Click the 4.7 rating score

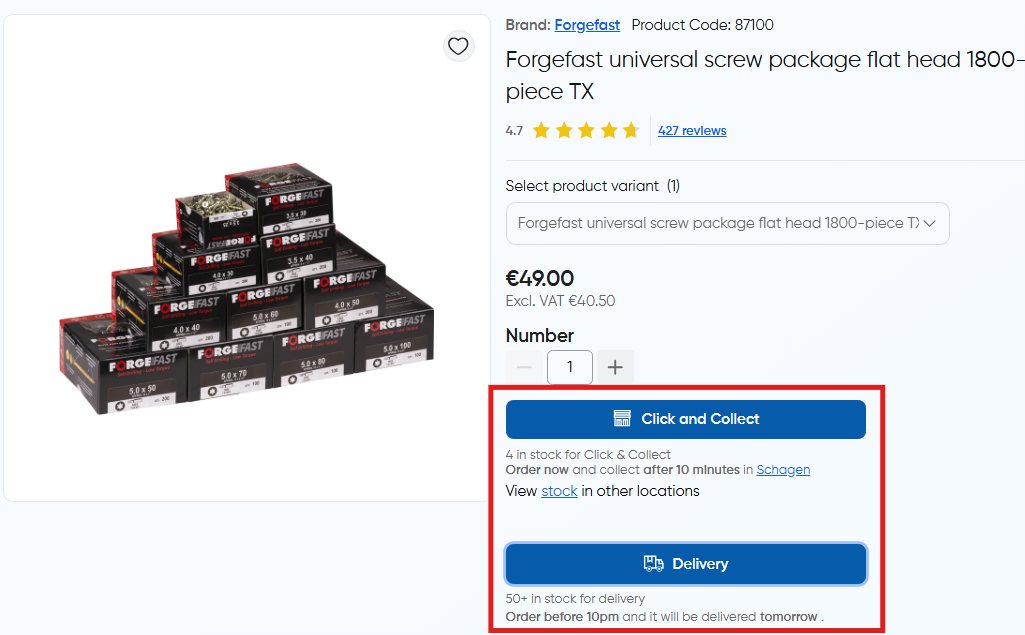(514, 130)
